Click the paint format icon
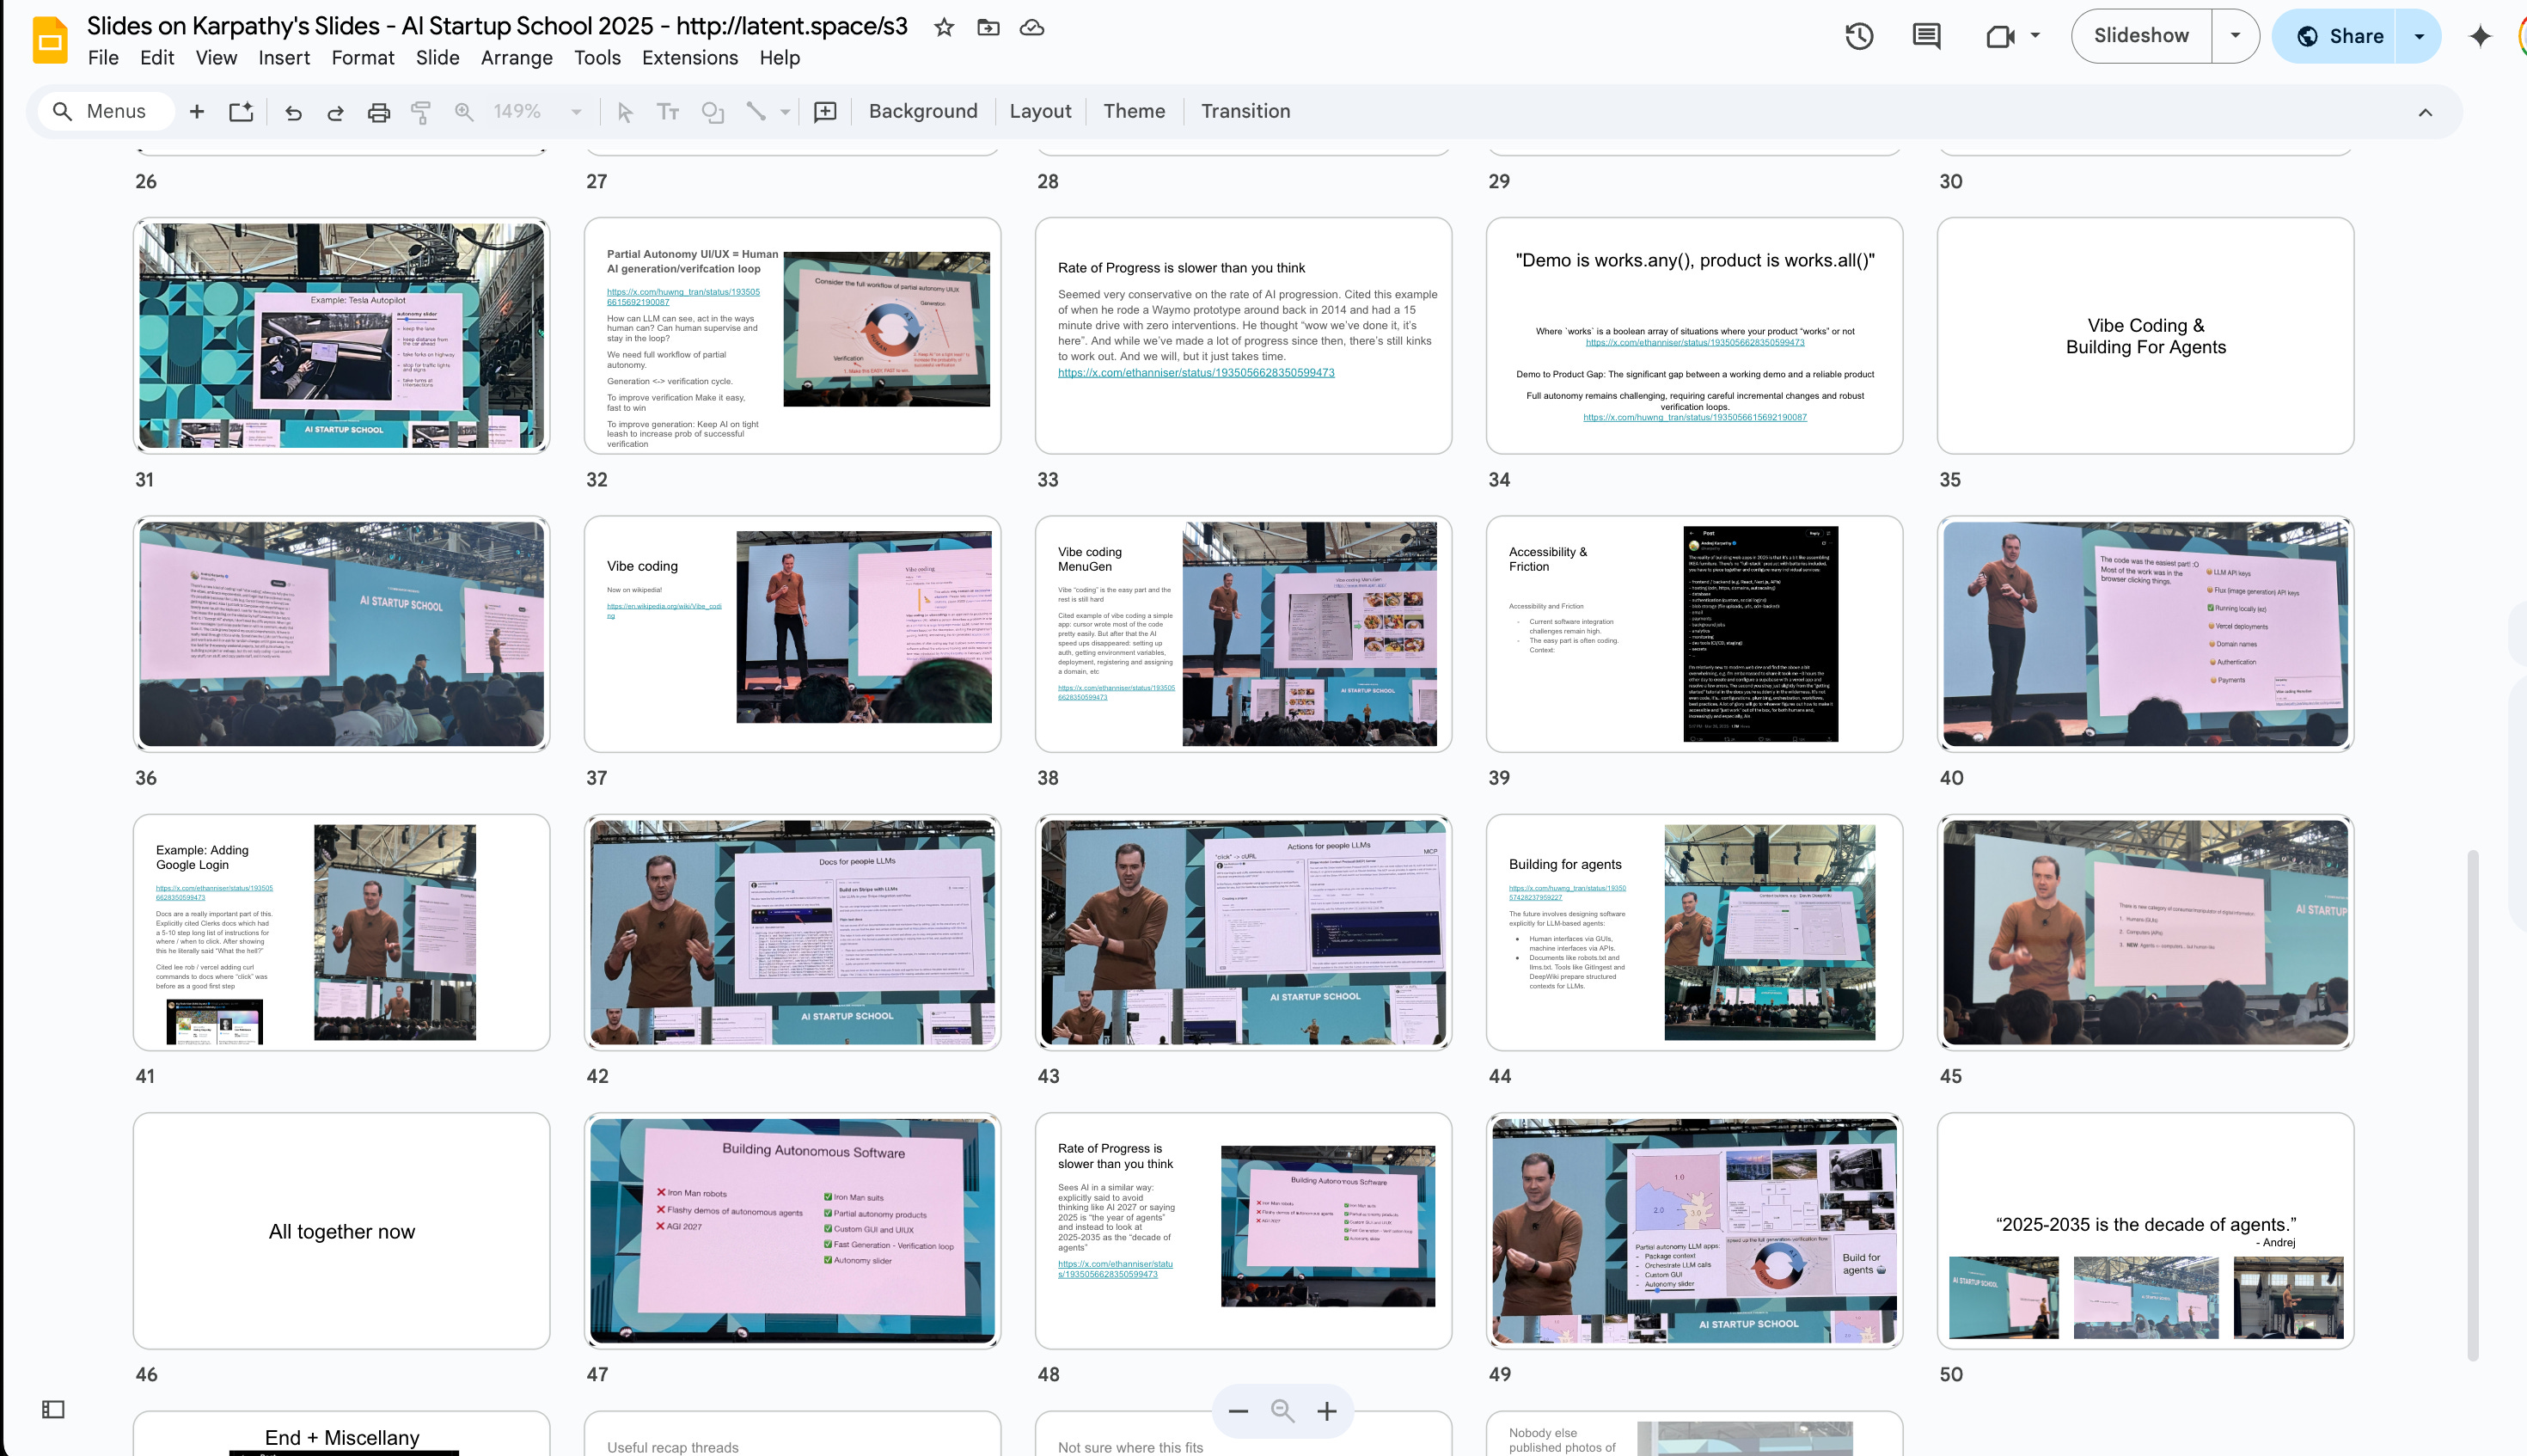Screen dimensions: 2527x1456 coord(421,113)
